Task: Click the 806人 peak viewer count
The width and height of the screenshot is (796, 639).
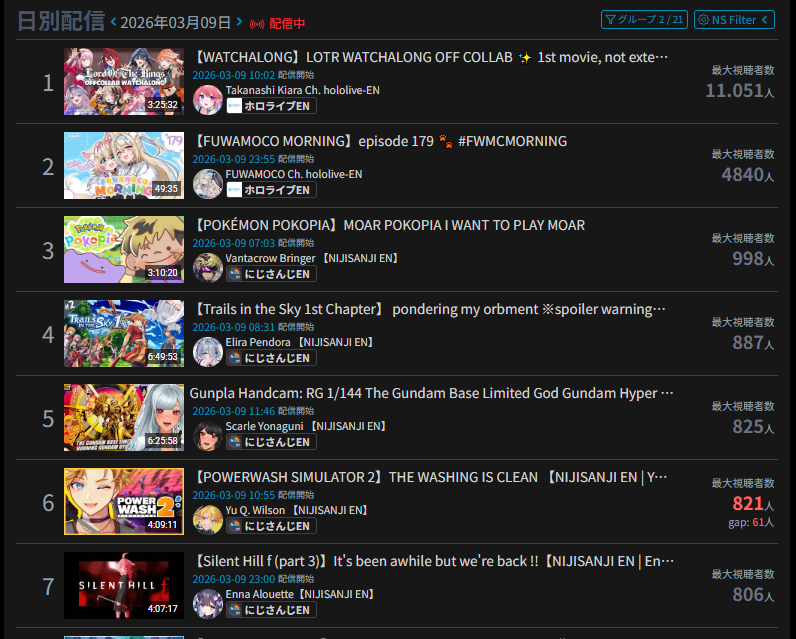Action: click(753, 595)
